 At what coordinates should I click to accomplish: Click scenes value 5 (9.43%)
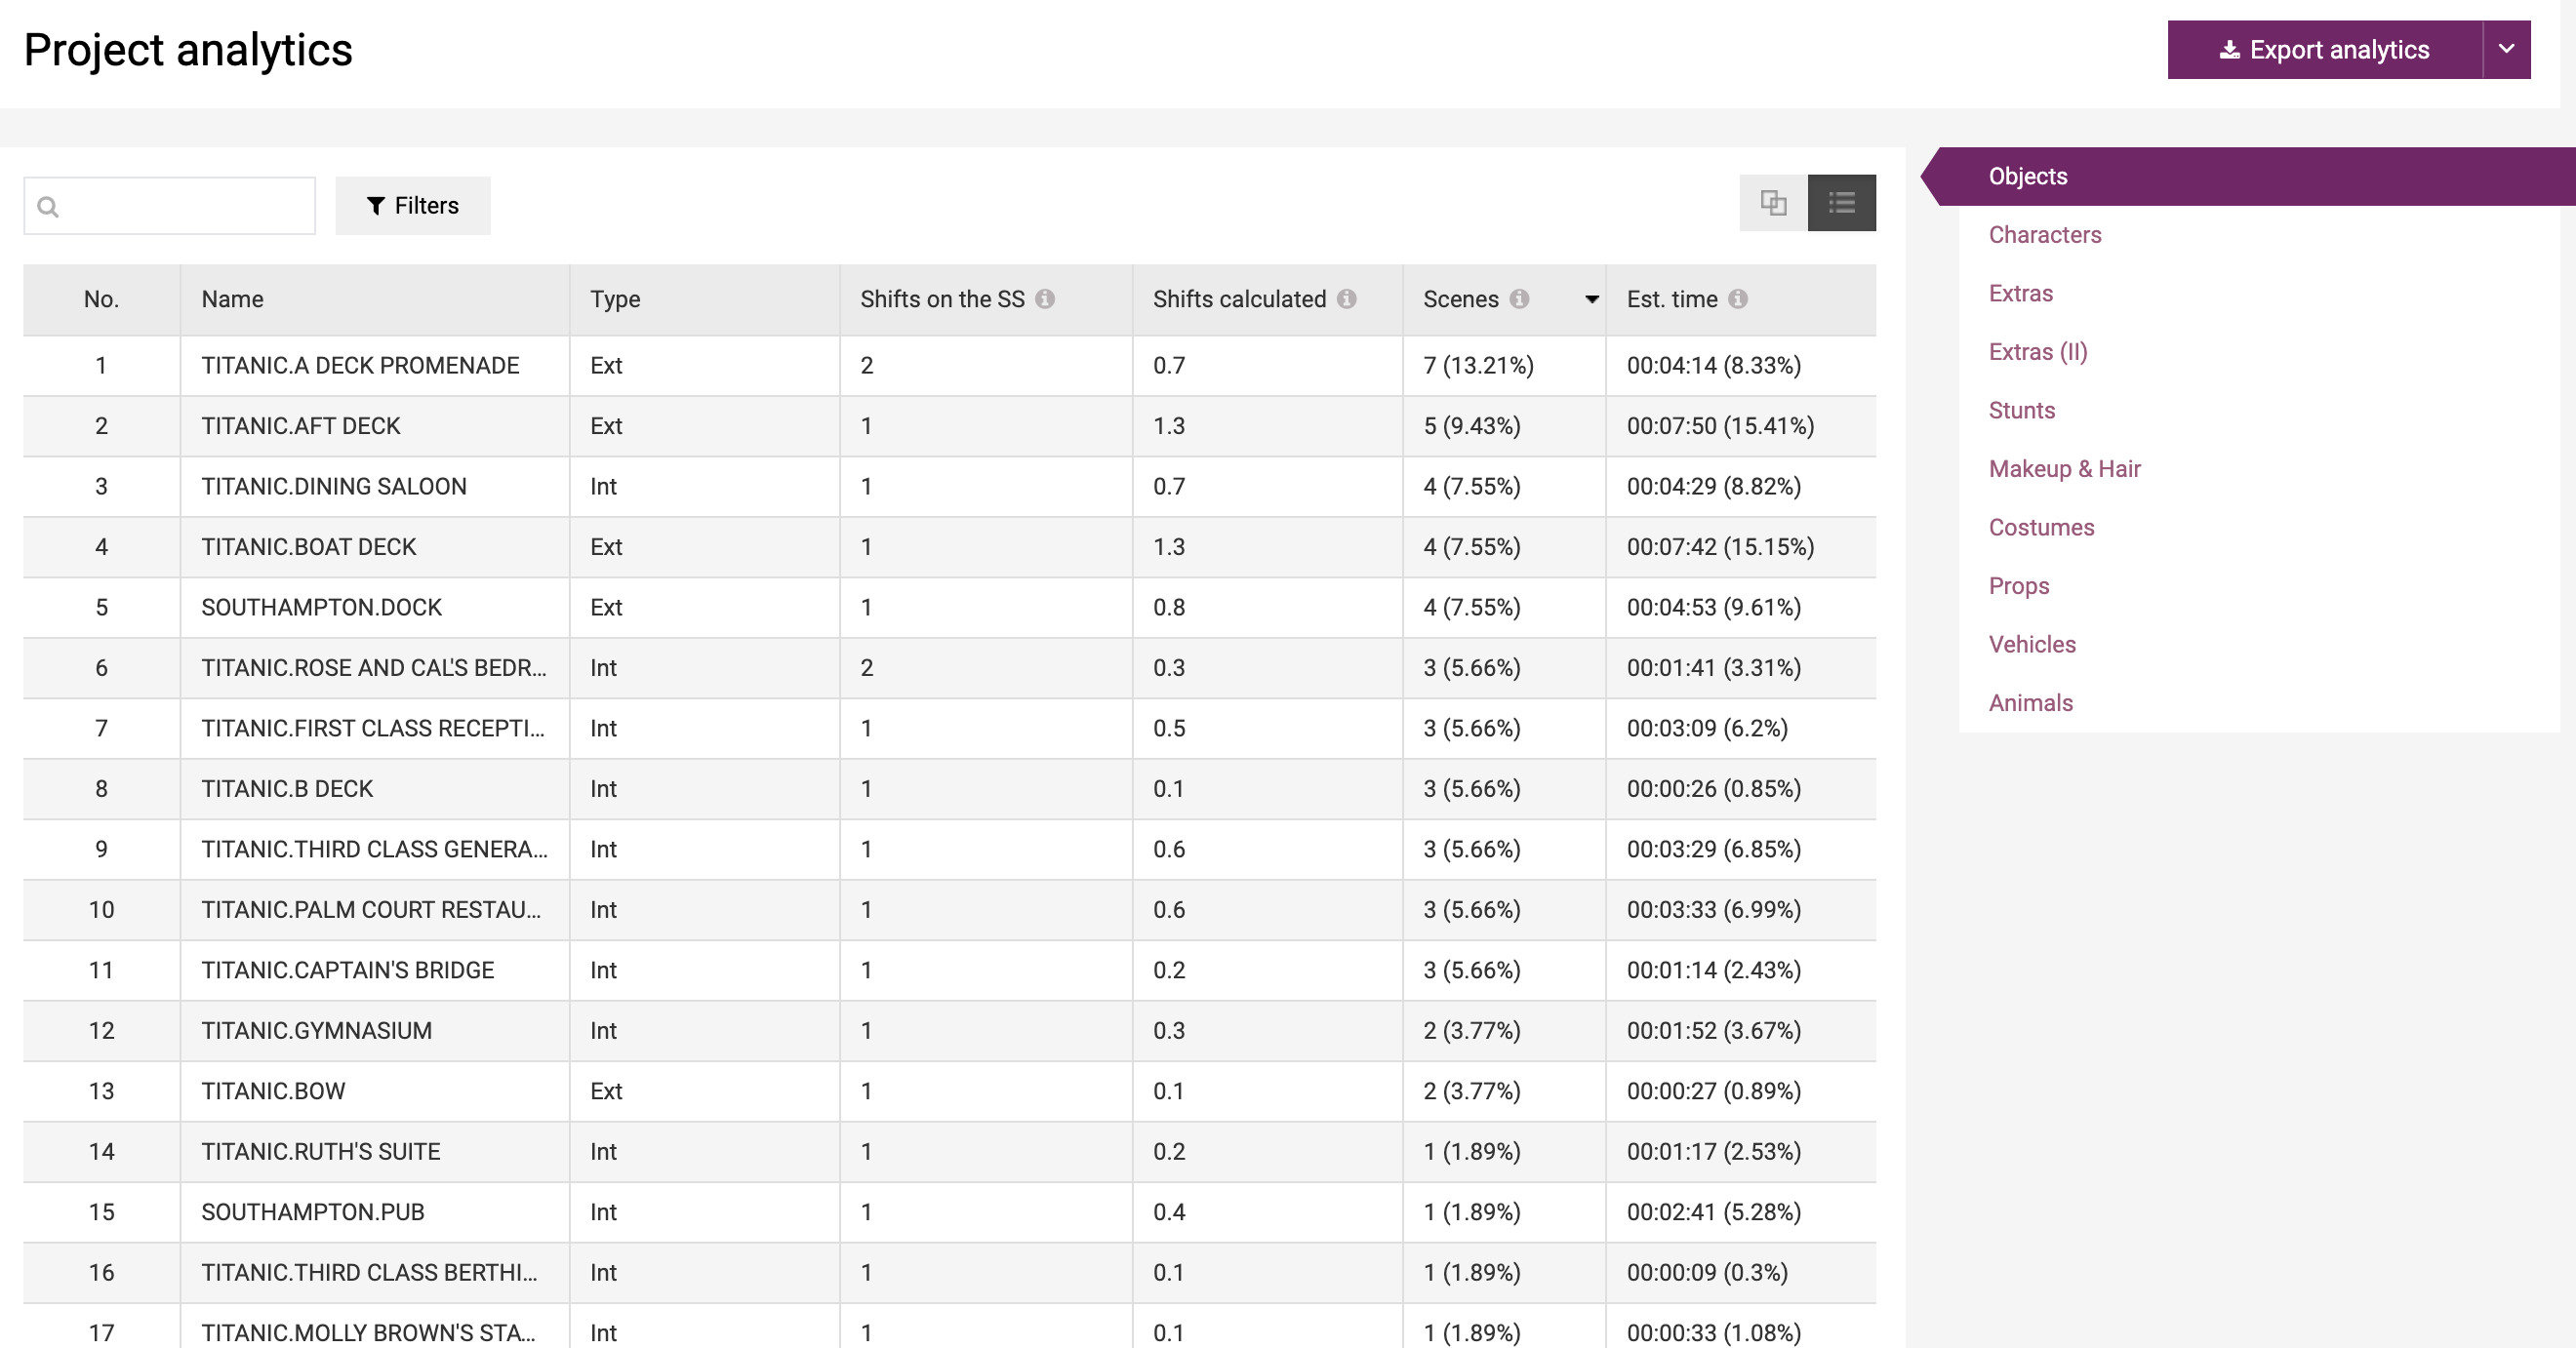pos(1472,426)
